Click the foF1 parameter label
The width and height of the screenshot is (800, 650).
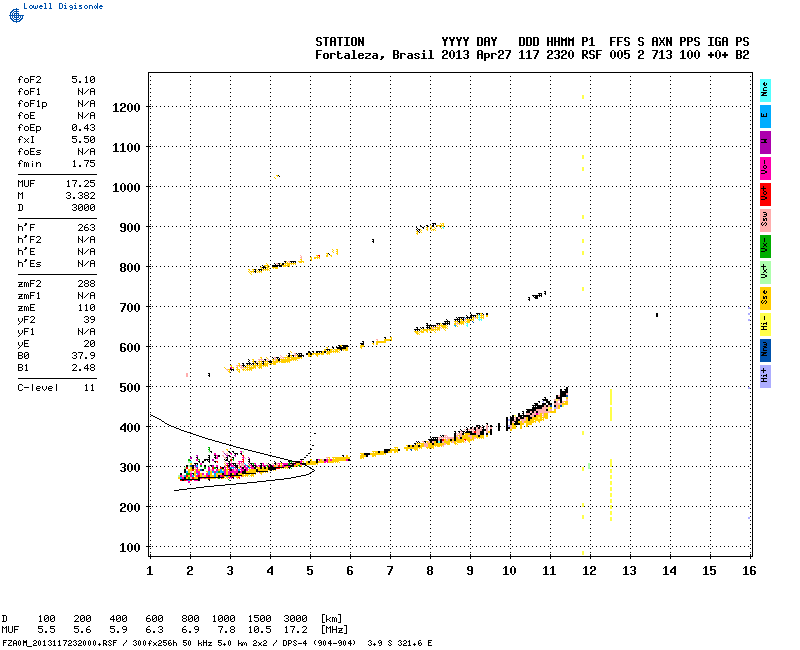(29, 92)
